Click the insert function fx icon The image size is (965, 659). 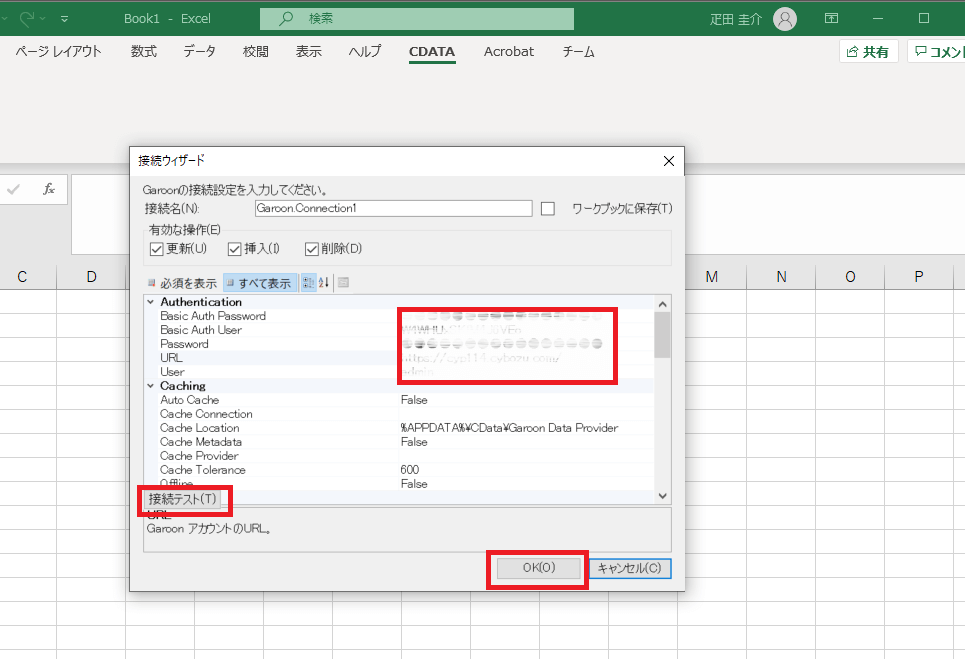[49, 189]
